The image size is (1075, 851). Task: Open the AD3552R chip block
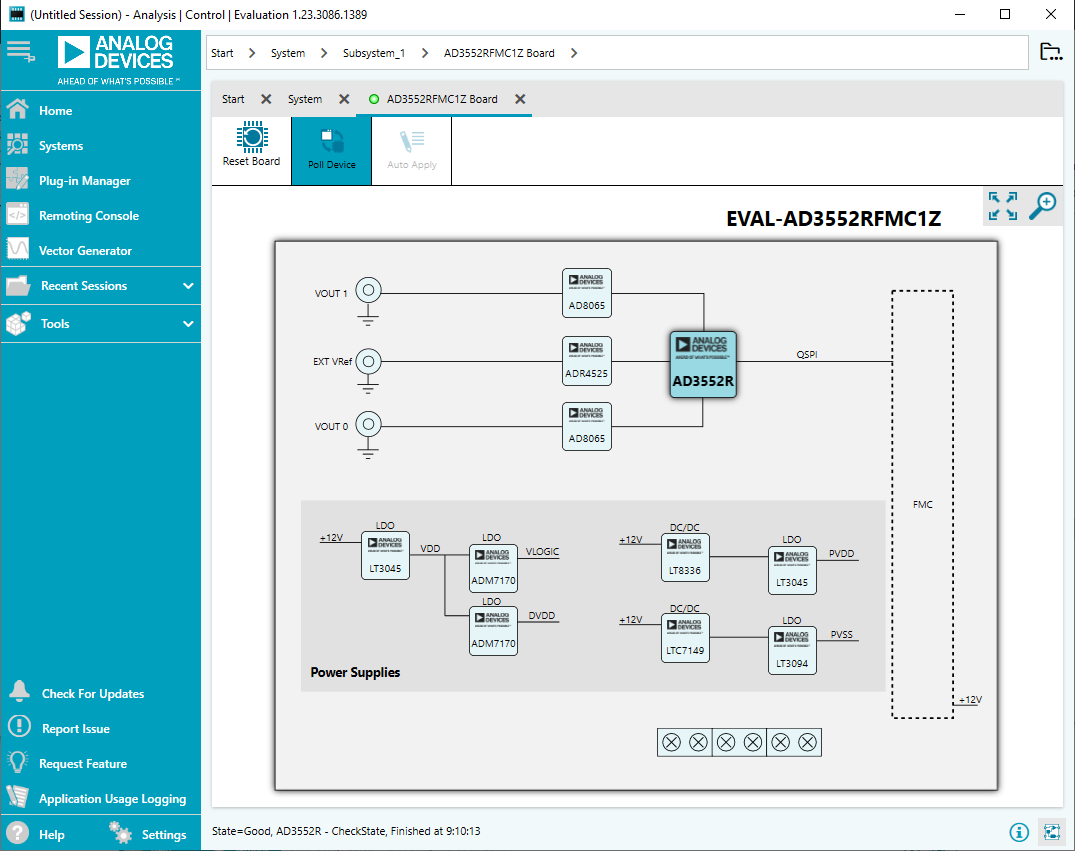click(703, 365)
